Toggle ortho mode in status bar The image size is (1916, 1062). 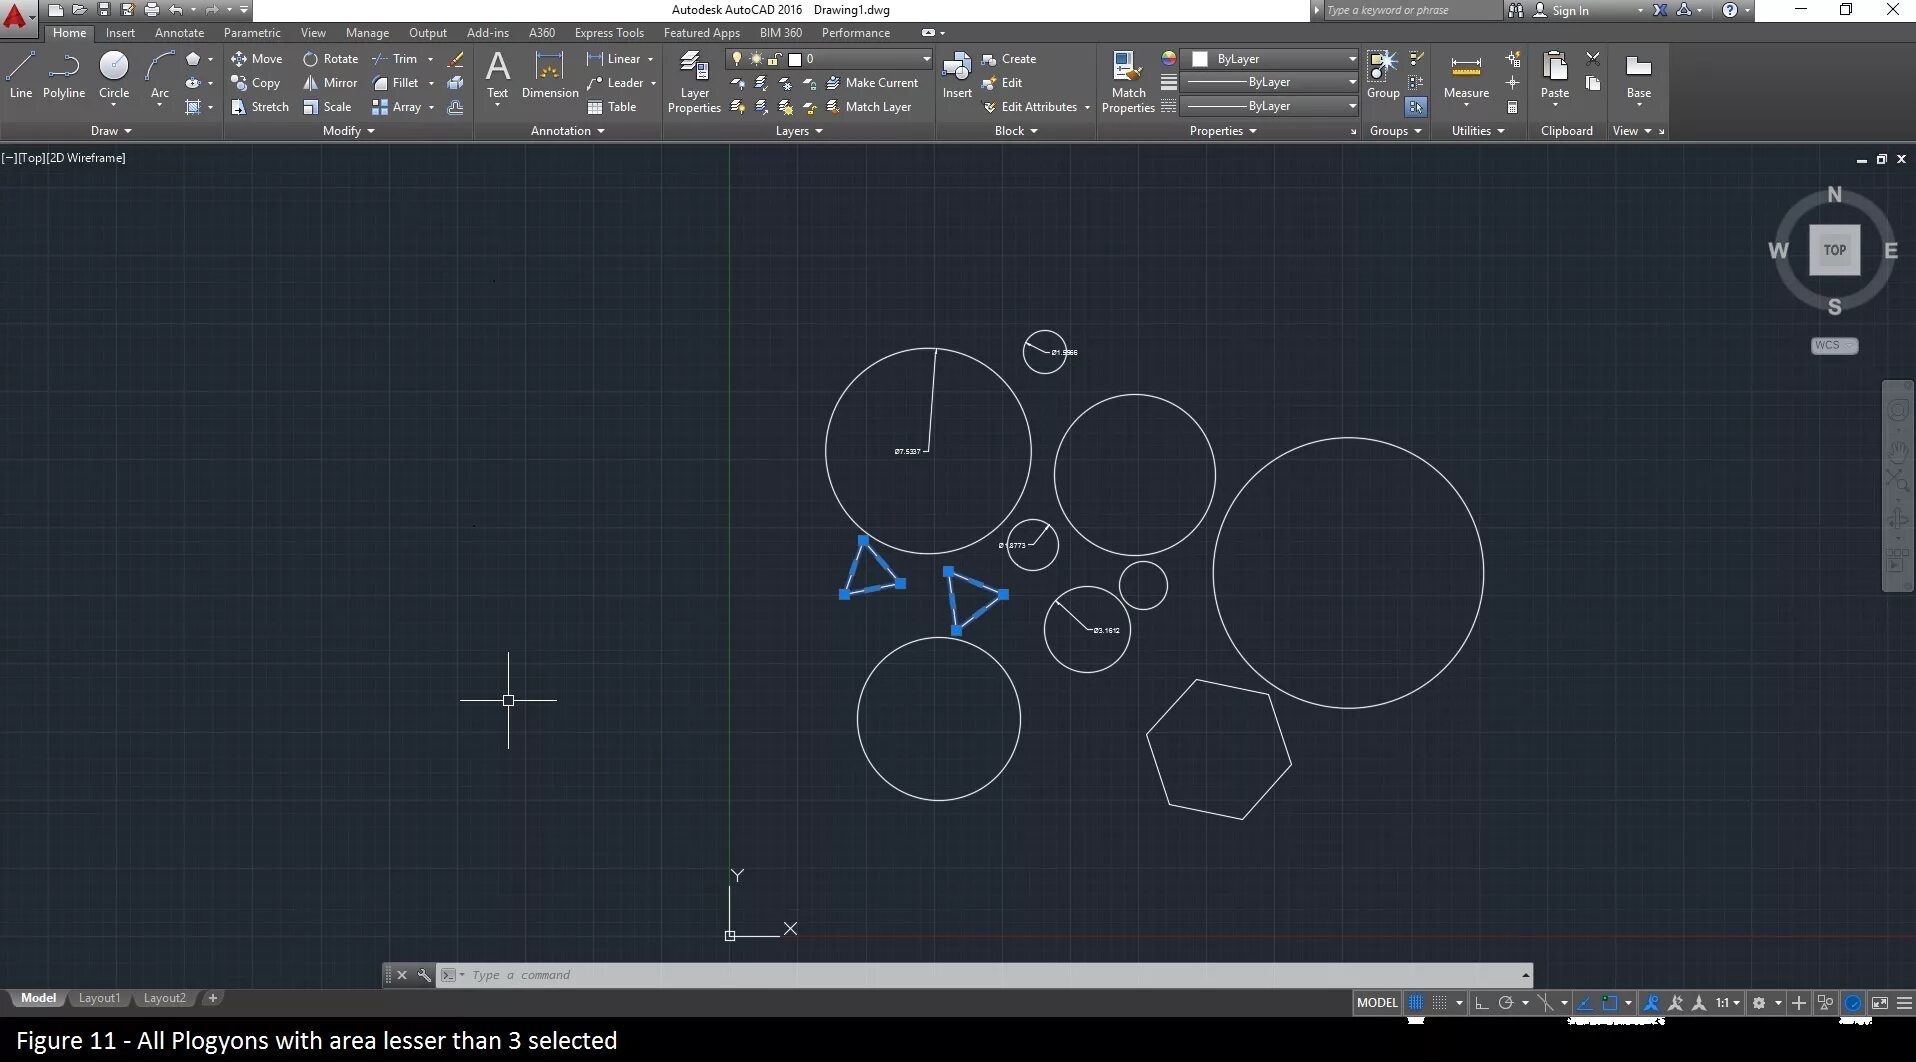pyautogui.click(x=1482, y=1003)
